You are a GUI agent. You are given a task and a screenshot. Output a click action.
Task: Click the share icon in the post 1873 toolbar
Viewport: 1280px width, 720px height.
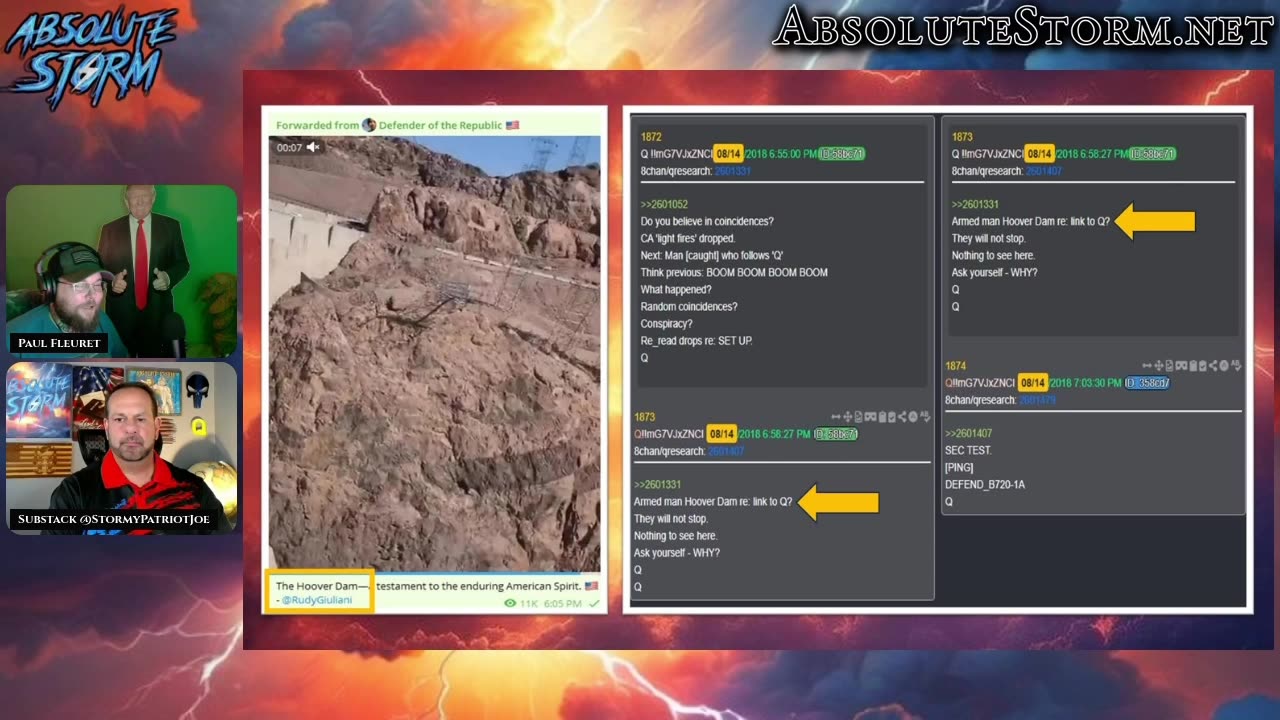point(902,417)
